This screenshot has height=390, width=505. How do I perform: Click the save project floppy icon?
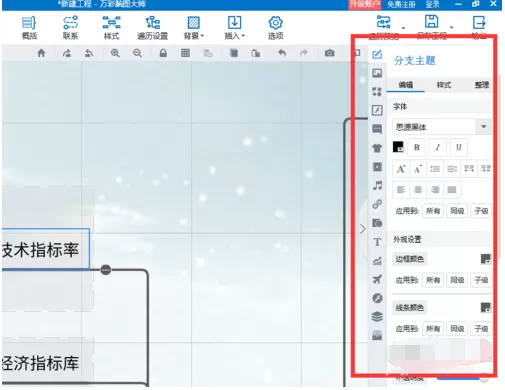tap(431, 22)
